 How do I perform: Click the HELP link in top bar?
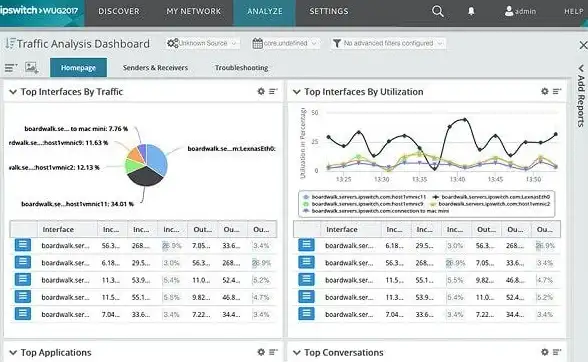(x=574, y=12)
